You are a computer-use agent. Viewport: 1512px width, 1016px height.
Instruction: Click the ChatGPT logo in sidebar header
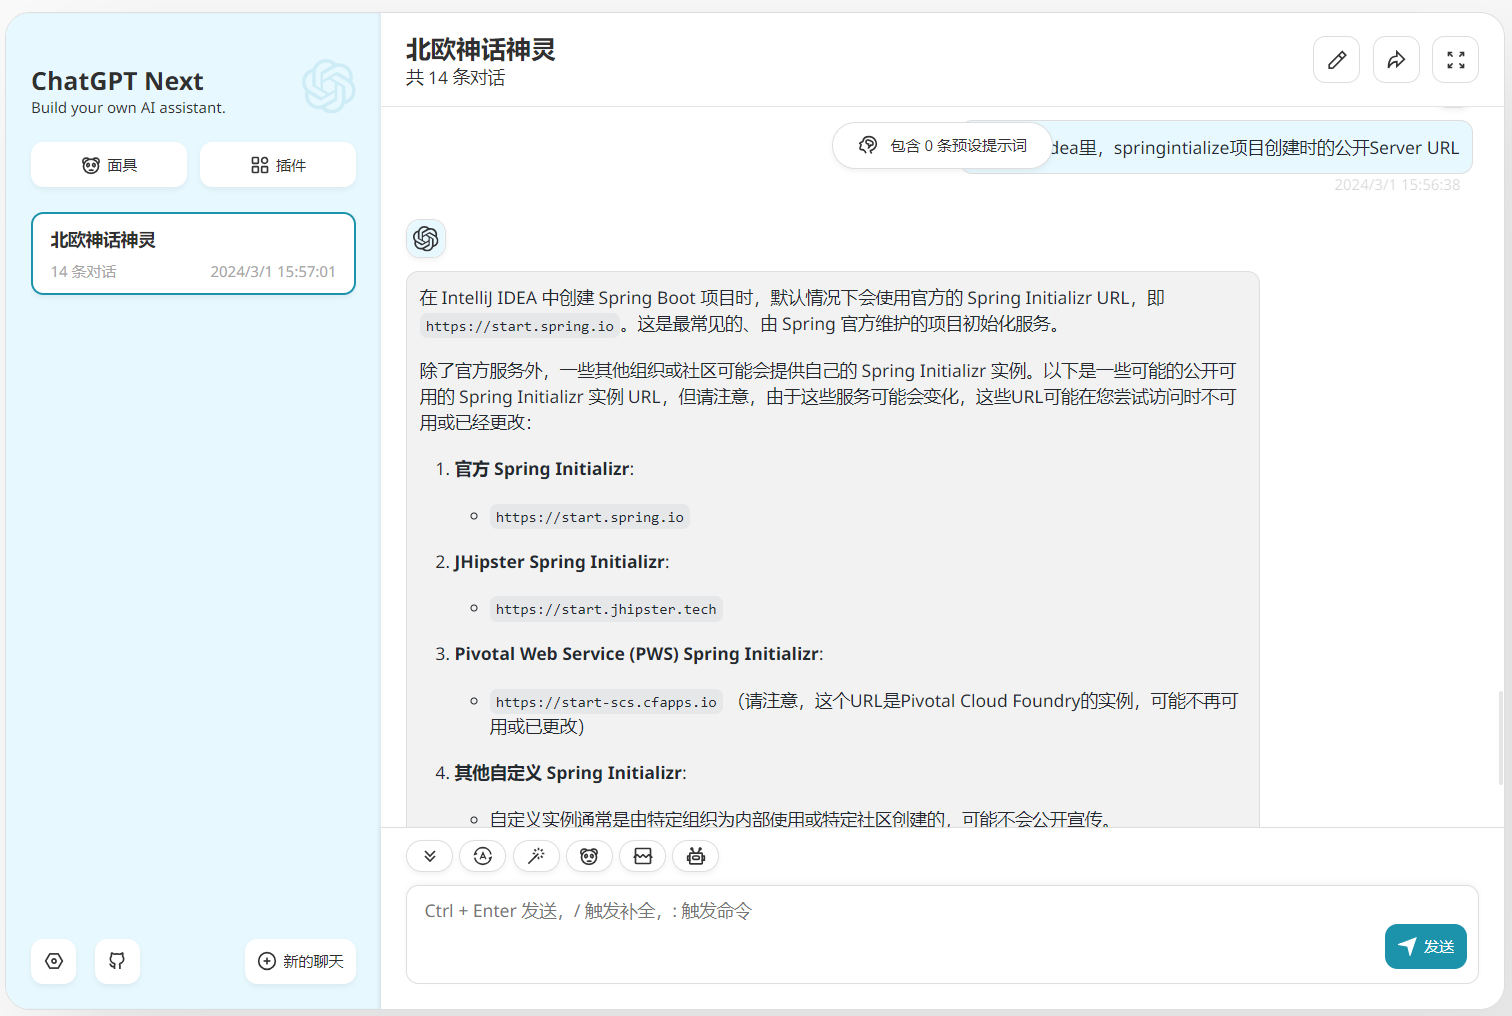click(329, 86)
